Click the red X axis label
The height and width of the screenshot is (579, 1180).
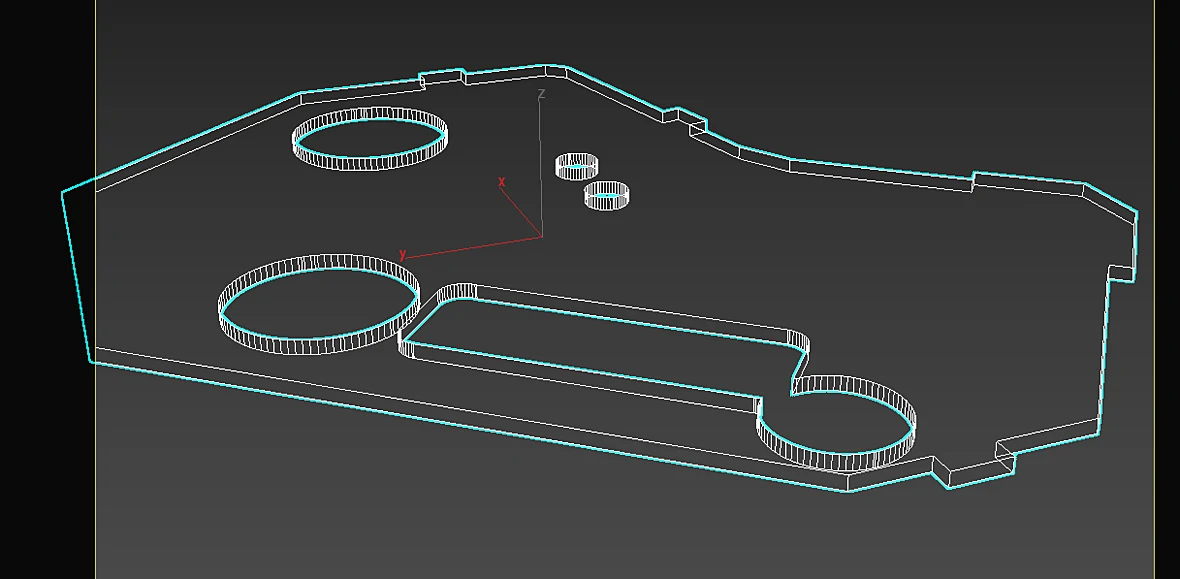[501, 182]
